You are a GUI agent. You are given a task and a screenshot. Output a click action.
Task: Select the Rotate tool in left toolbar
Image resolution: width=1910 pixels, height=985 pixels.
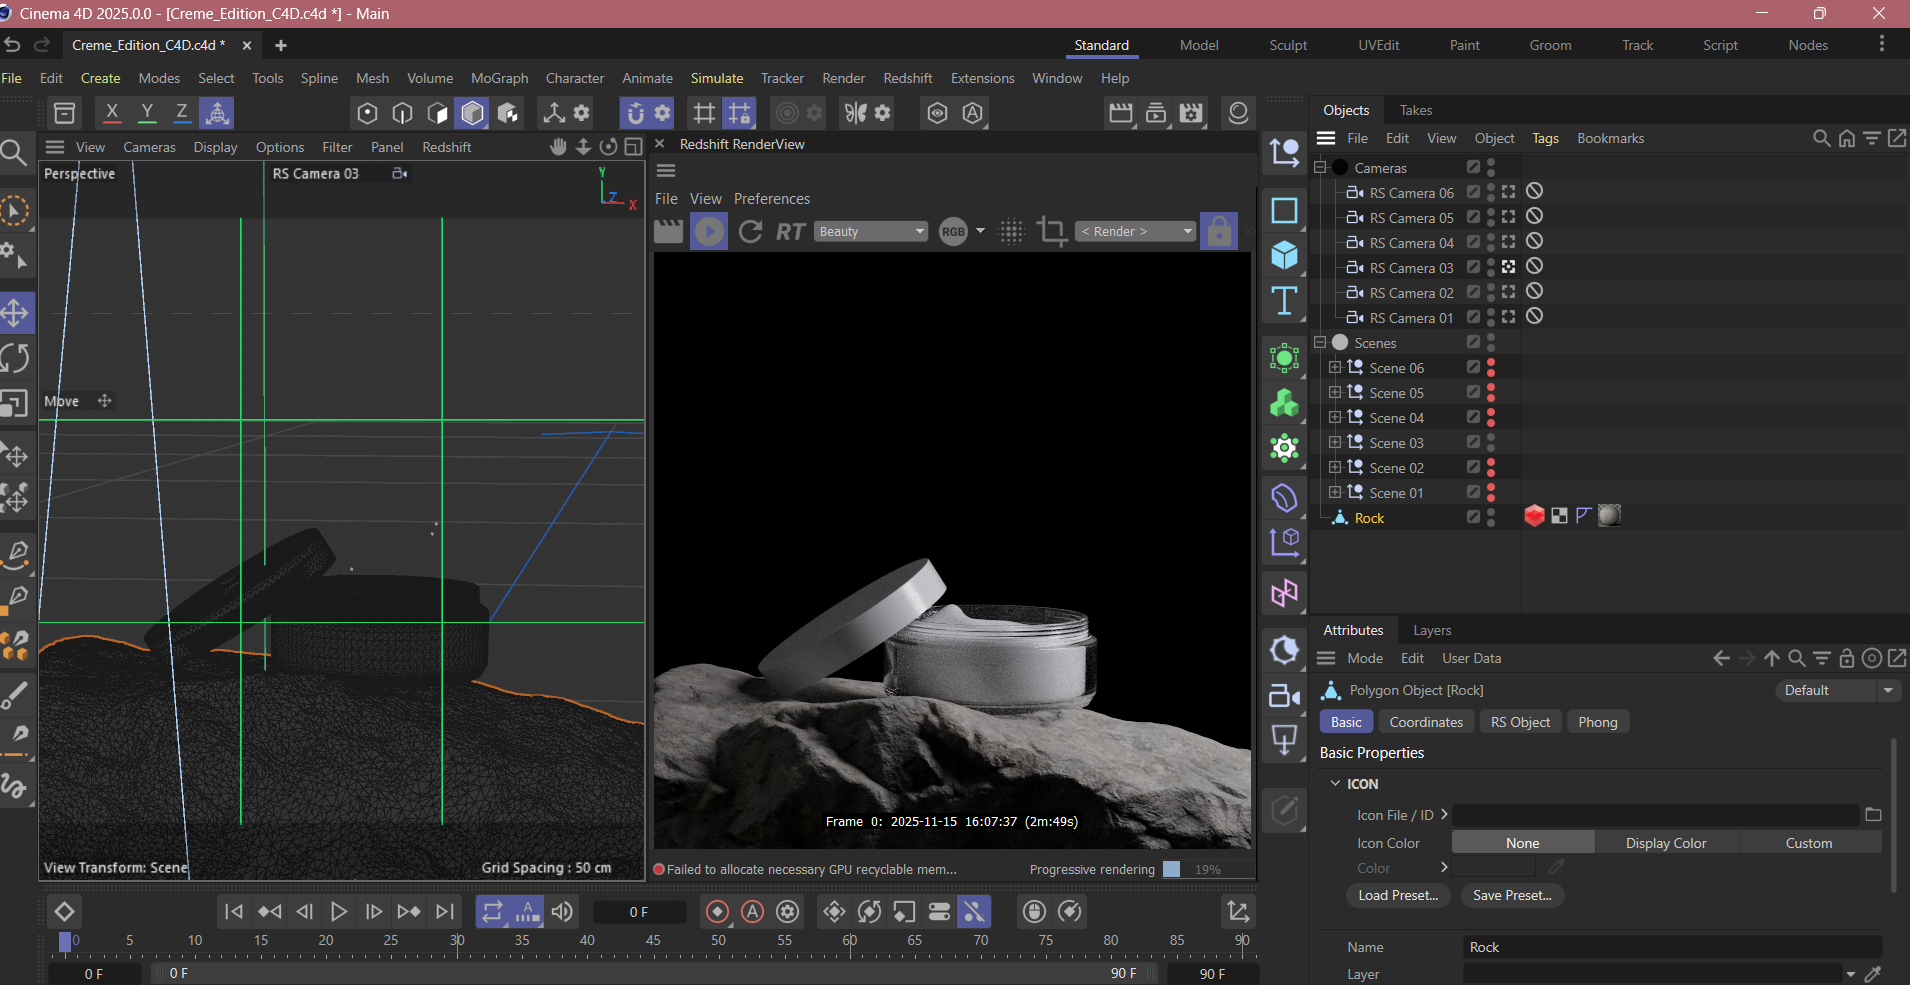click(15, 358)
